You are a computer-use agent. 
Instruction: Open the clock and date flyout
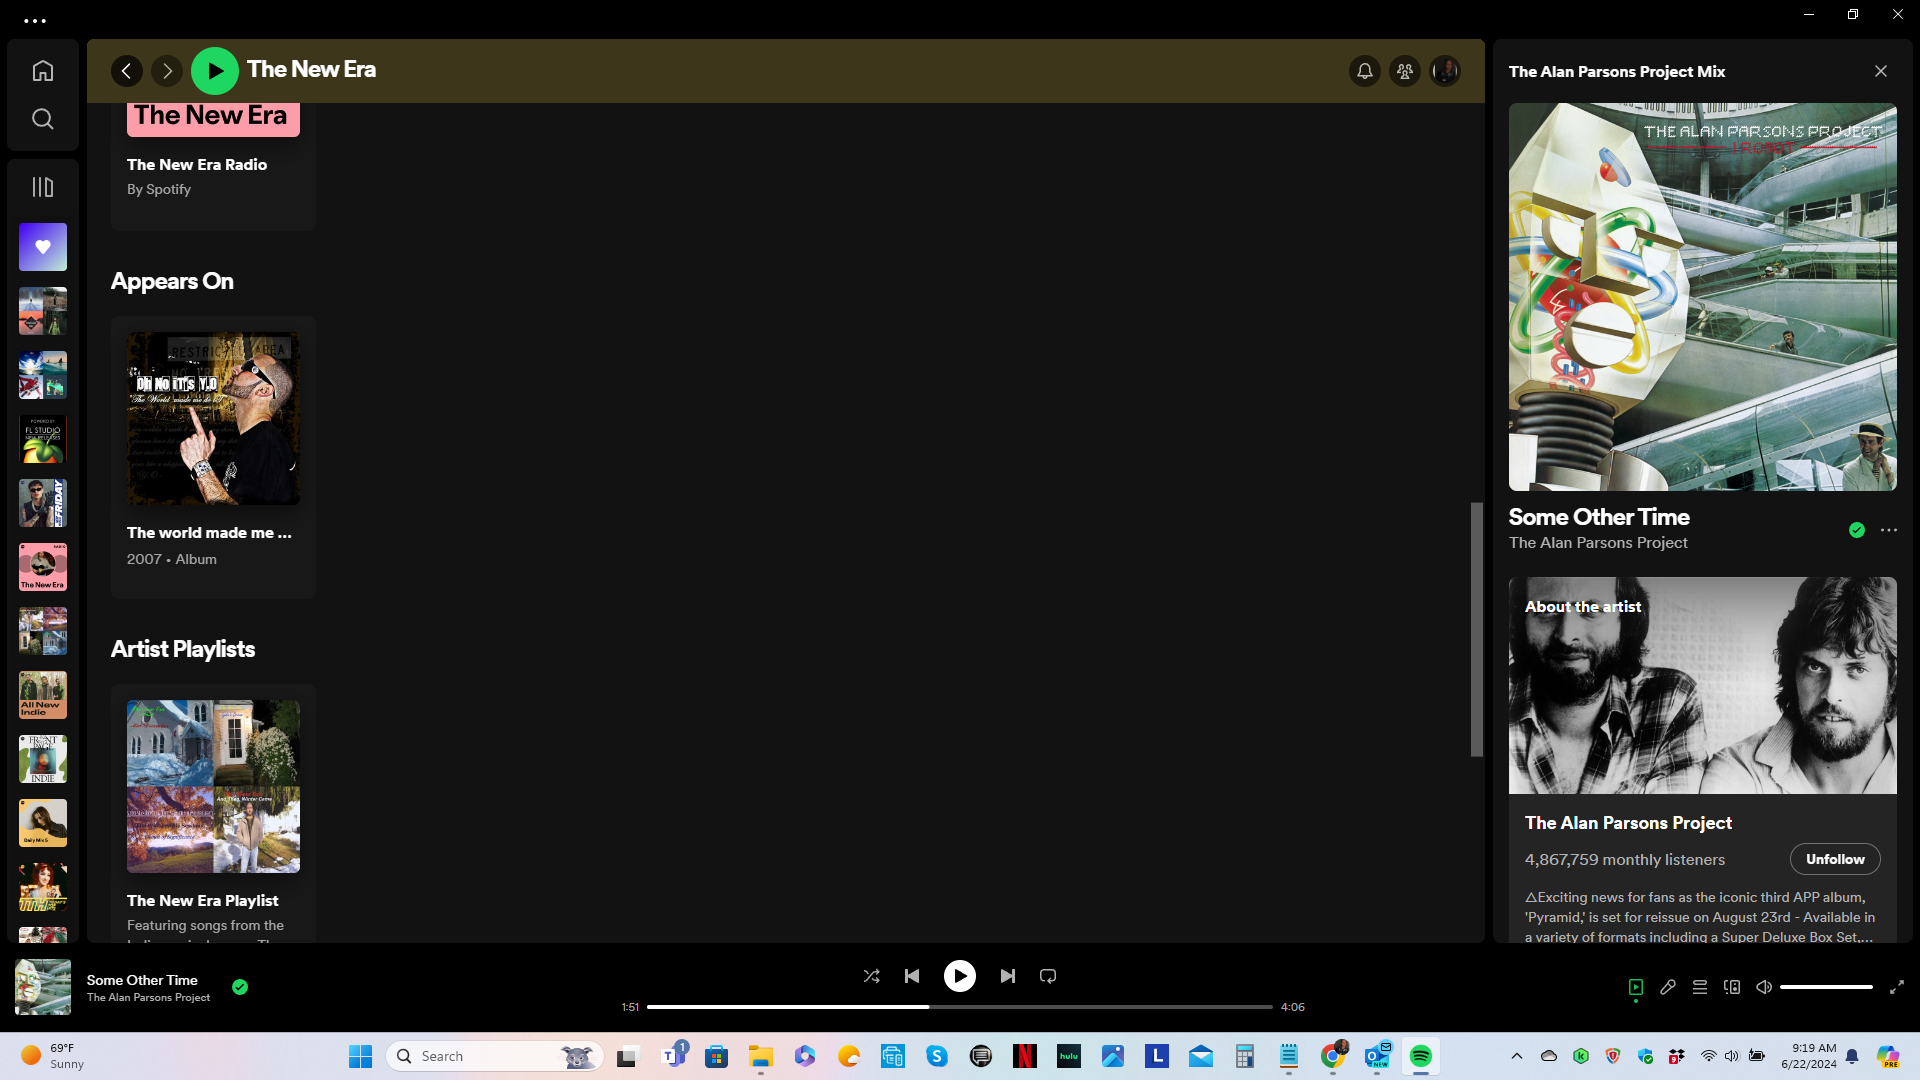1809,1056
